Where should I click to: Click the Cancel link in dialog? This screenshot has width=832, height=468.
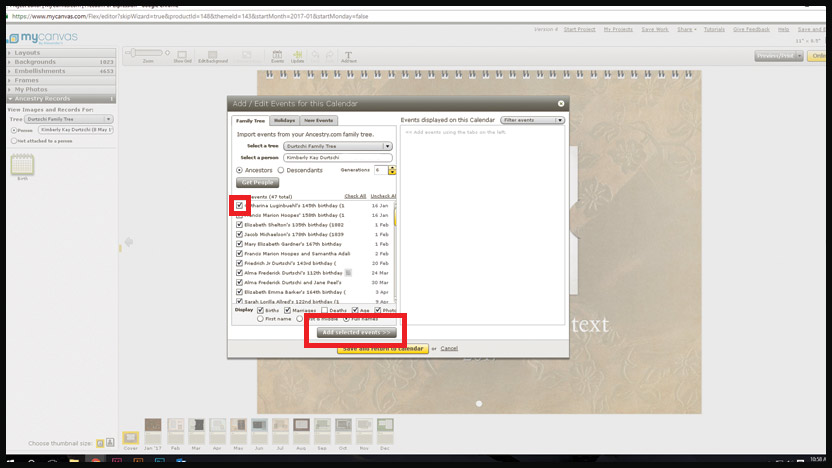coord(449,349)
